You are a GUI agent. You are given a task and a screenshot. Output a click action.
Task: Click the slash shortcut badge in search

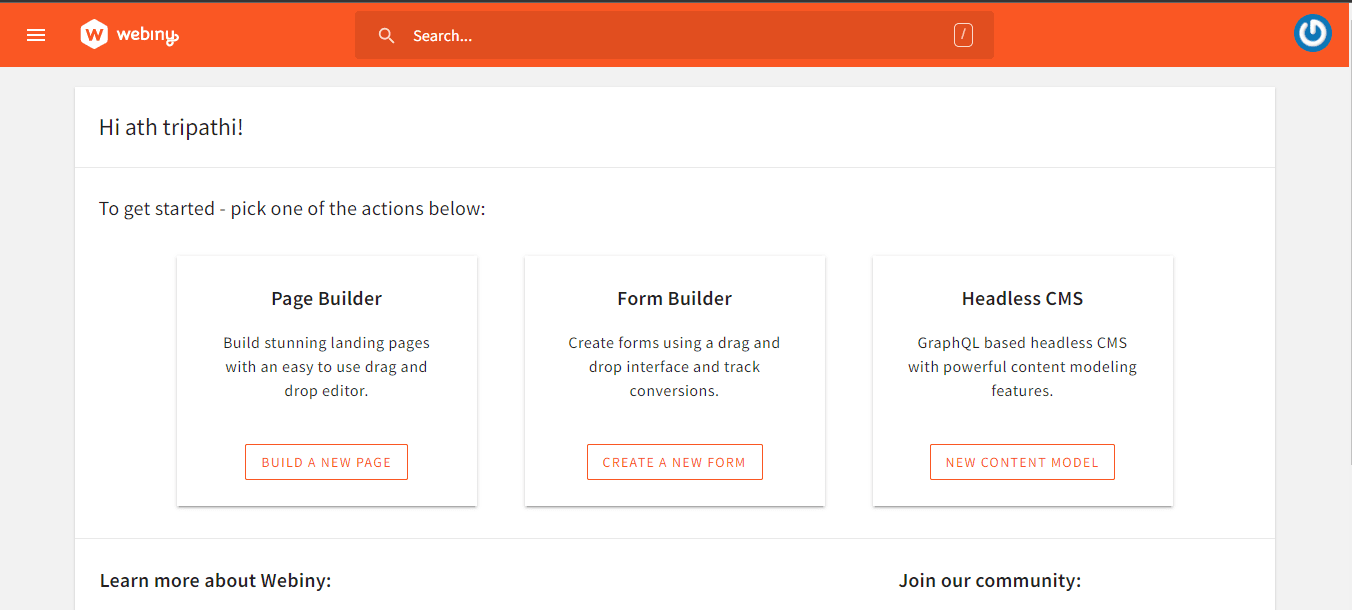coord(963,36)
